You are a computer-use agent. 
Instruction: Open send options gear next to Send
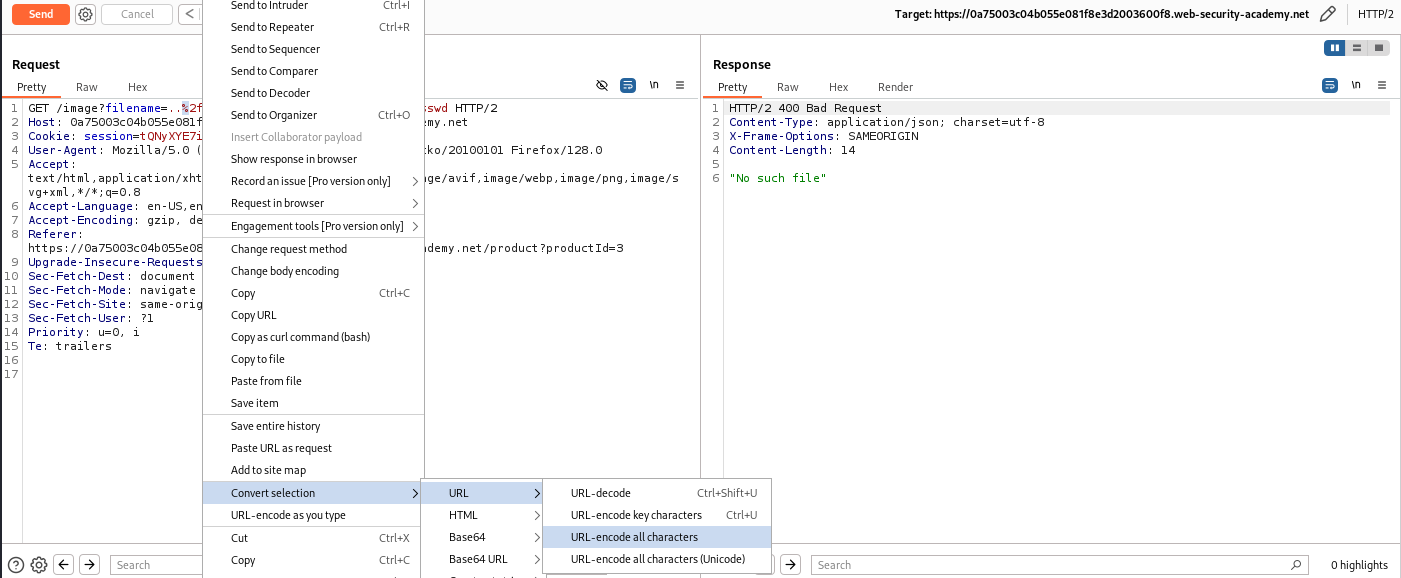[86, 14]
